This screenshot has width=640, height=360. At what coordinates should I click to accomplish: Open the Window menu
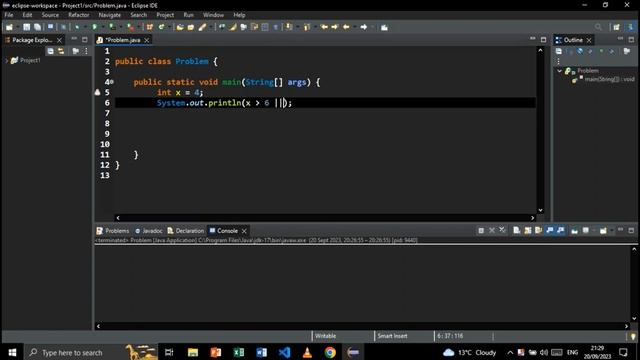[x=213, y=15]
